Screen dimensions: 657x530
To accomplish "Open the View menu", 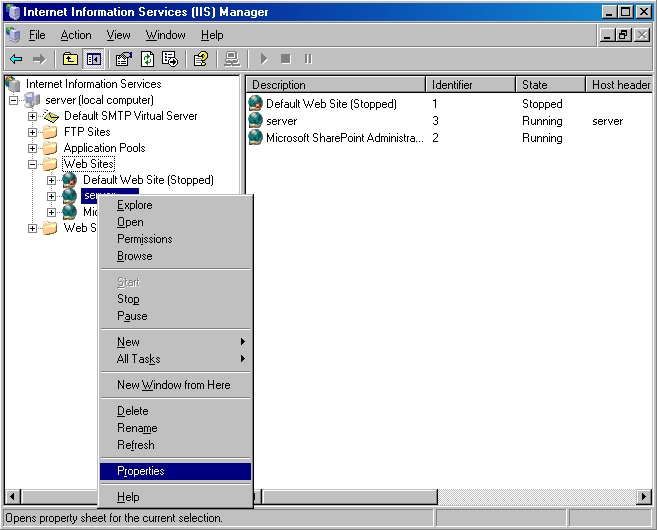I will point(118,35).
